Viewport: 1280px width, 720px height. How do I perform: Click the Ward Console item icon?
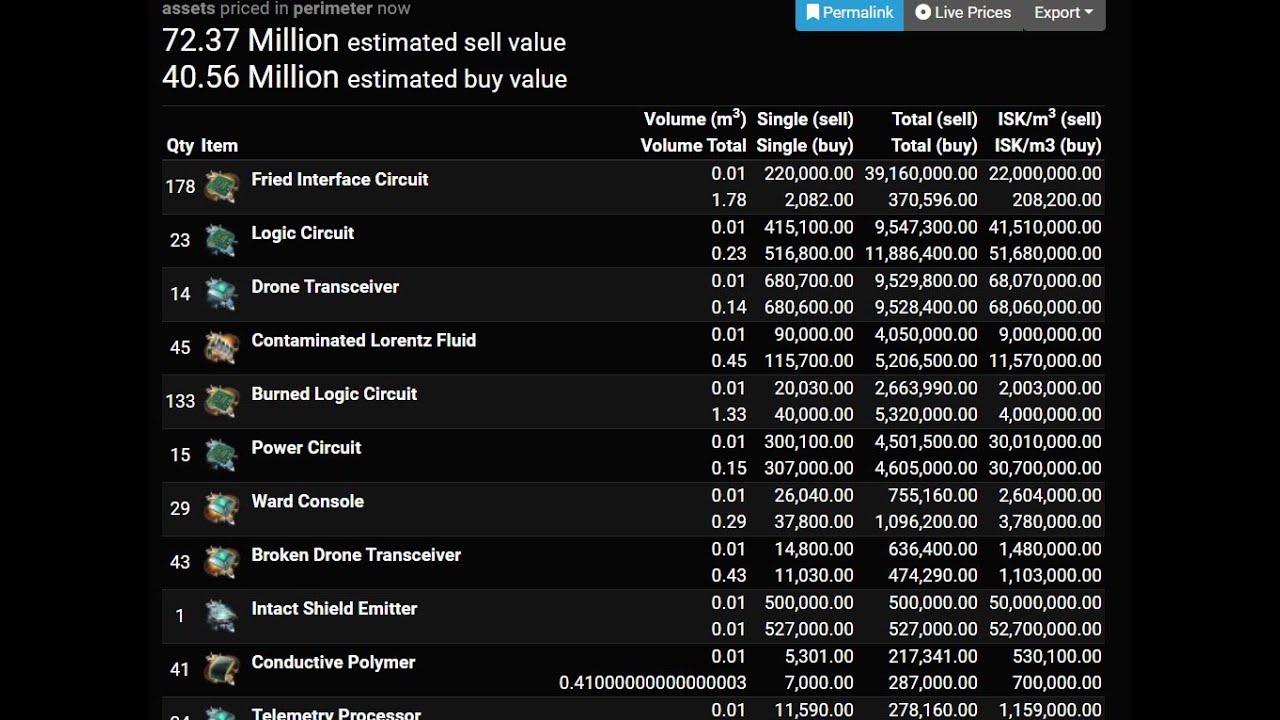coord(221,508)
